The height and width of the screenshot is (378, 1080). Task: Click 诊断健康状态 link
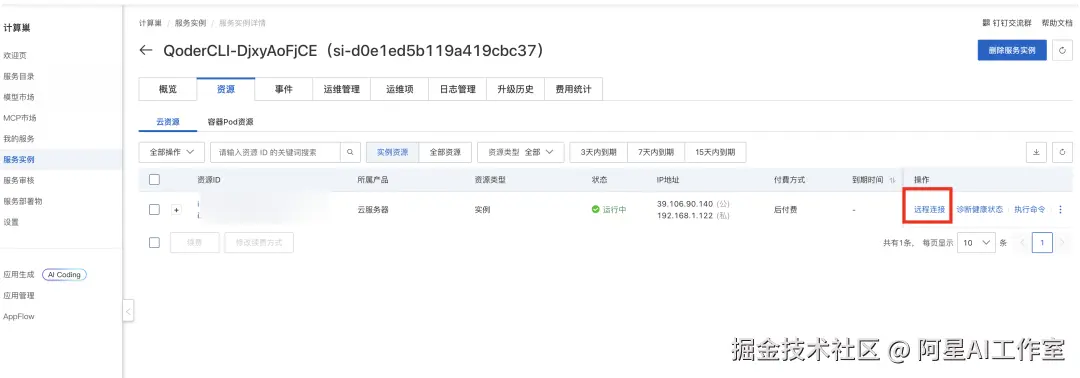(979, 209)
